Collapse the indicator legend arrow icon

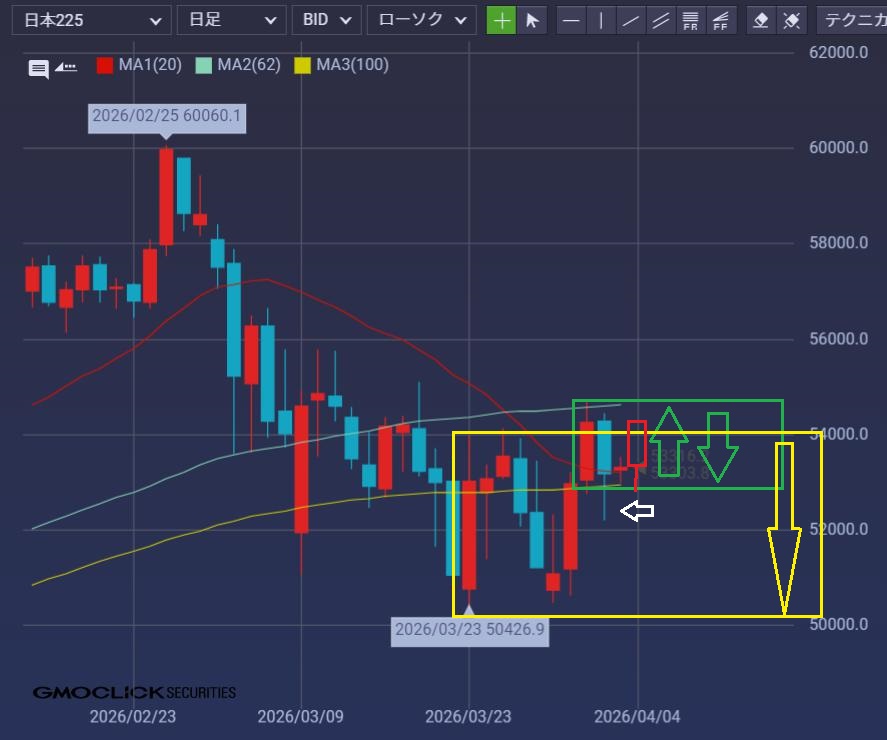(66, 67)
